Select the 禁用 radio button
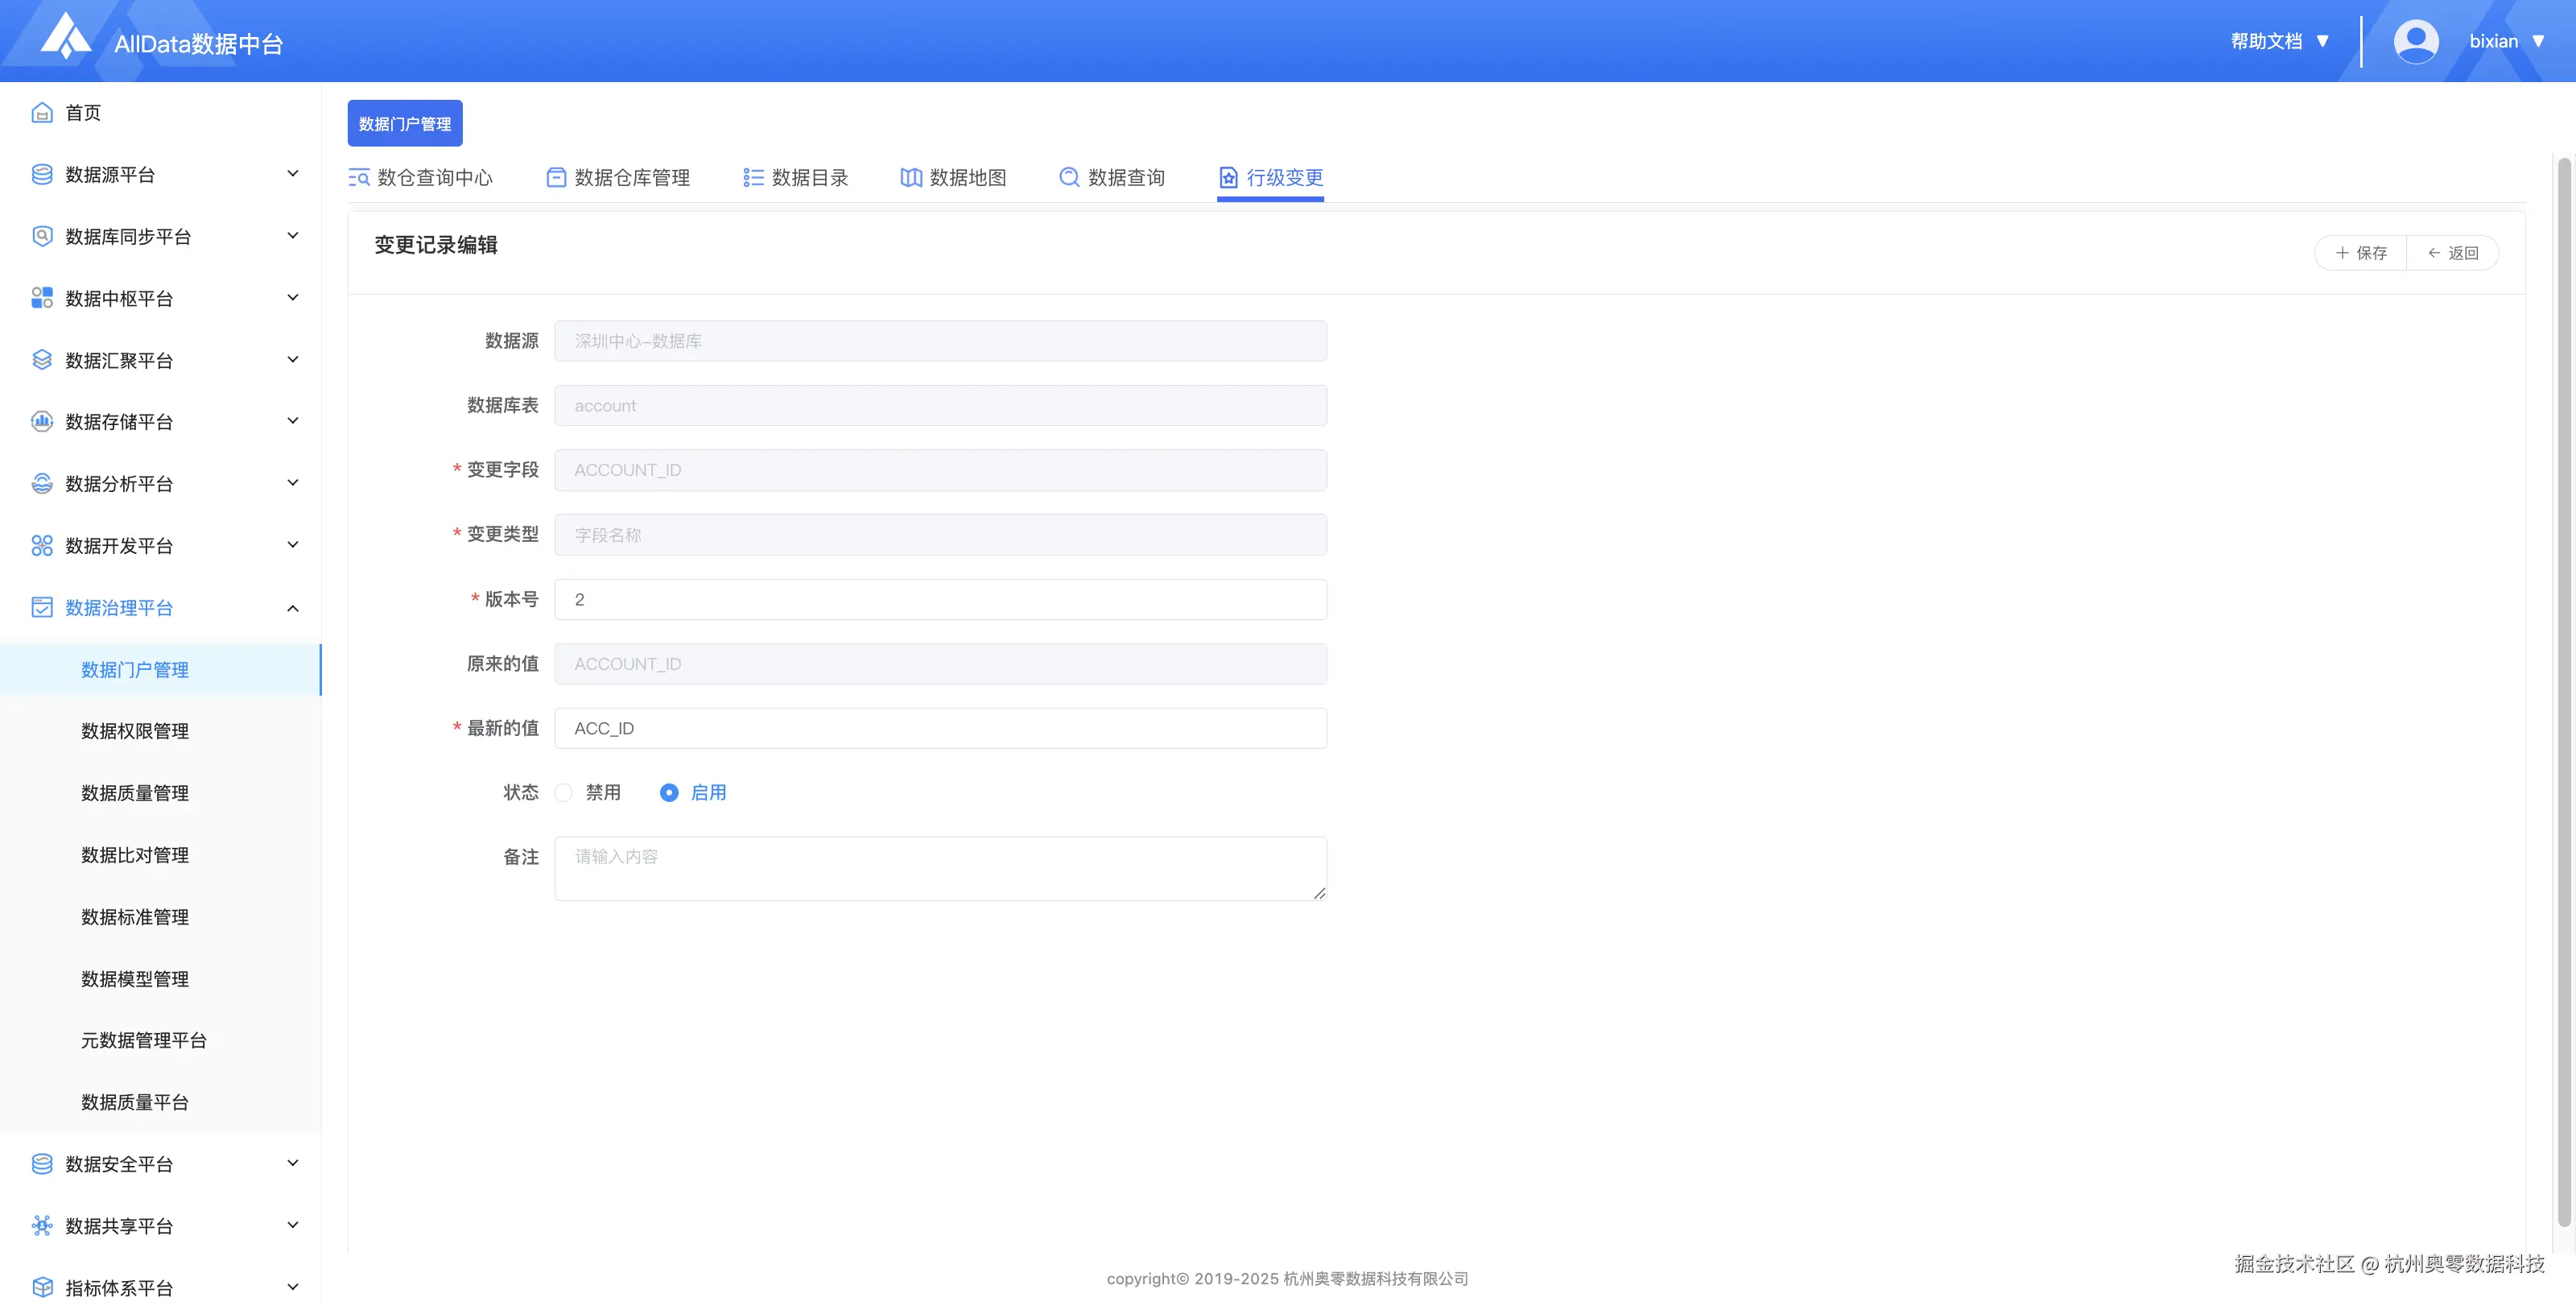This screenshot has height=1306, width=2576. [564, 793]
